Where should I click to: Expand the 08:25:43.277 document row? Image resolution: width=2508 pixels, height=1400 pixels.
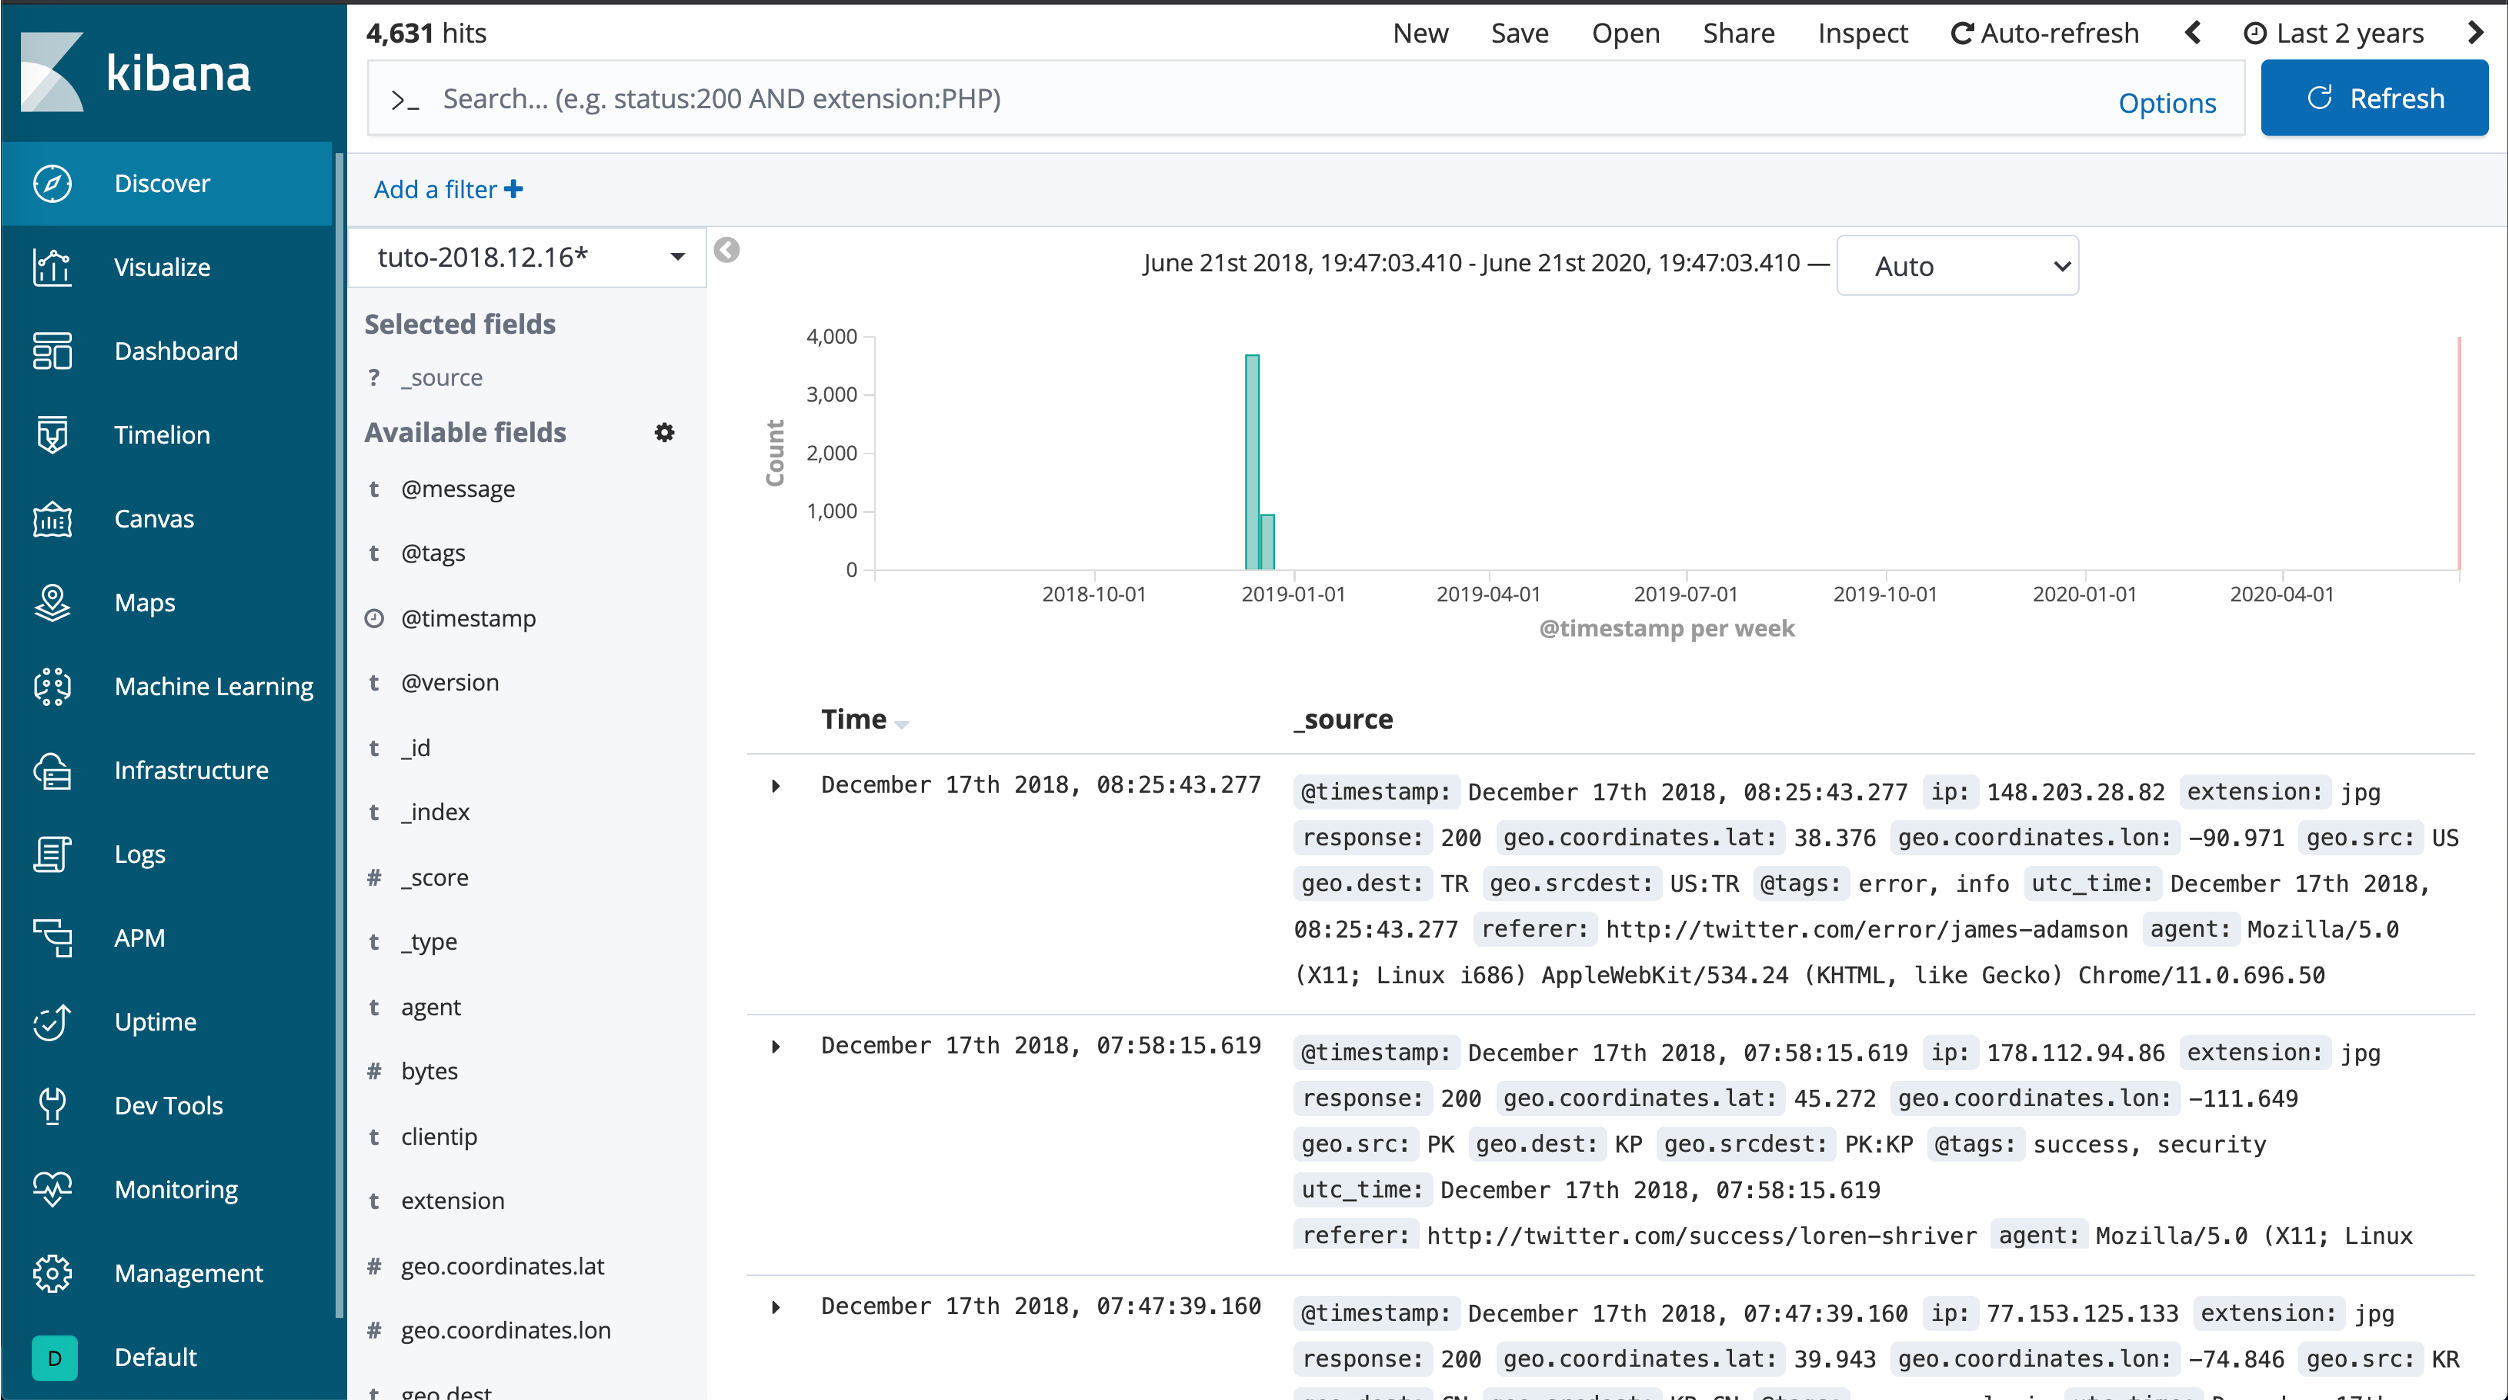776,786
